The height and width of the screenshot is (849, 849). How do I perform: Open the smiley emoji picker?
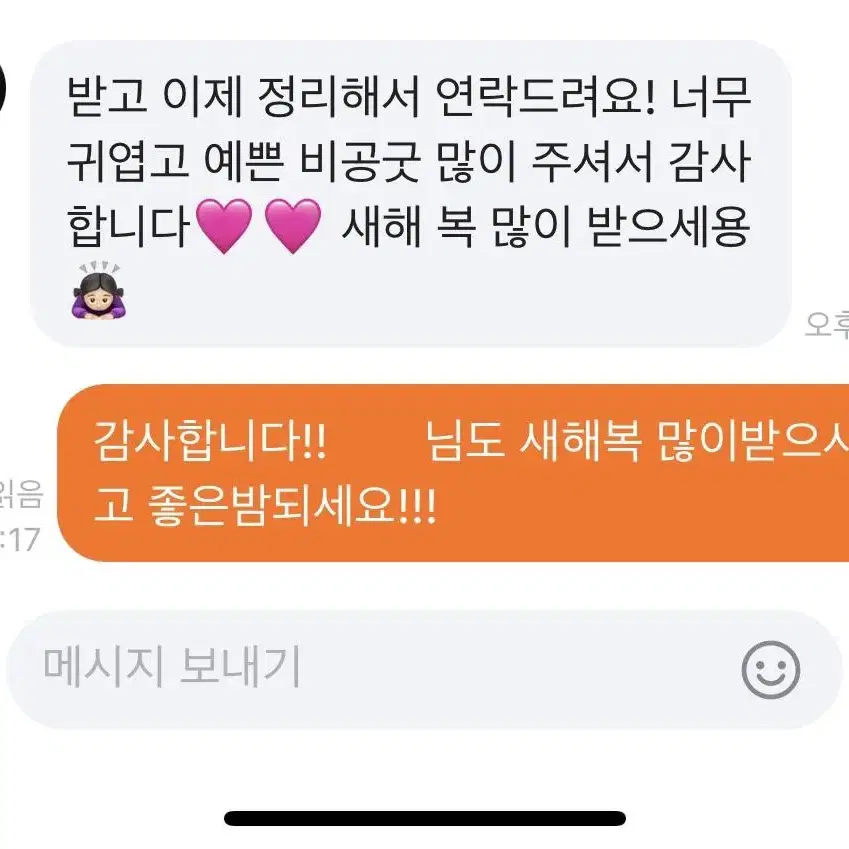click(770, 670)
